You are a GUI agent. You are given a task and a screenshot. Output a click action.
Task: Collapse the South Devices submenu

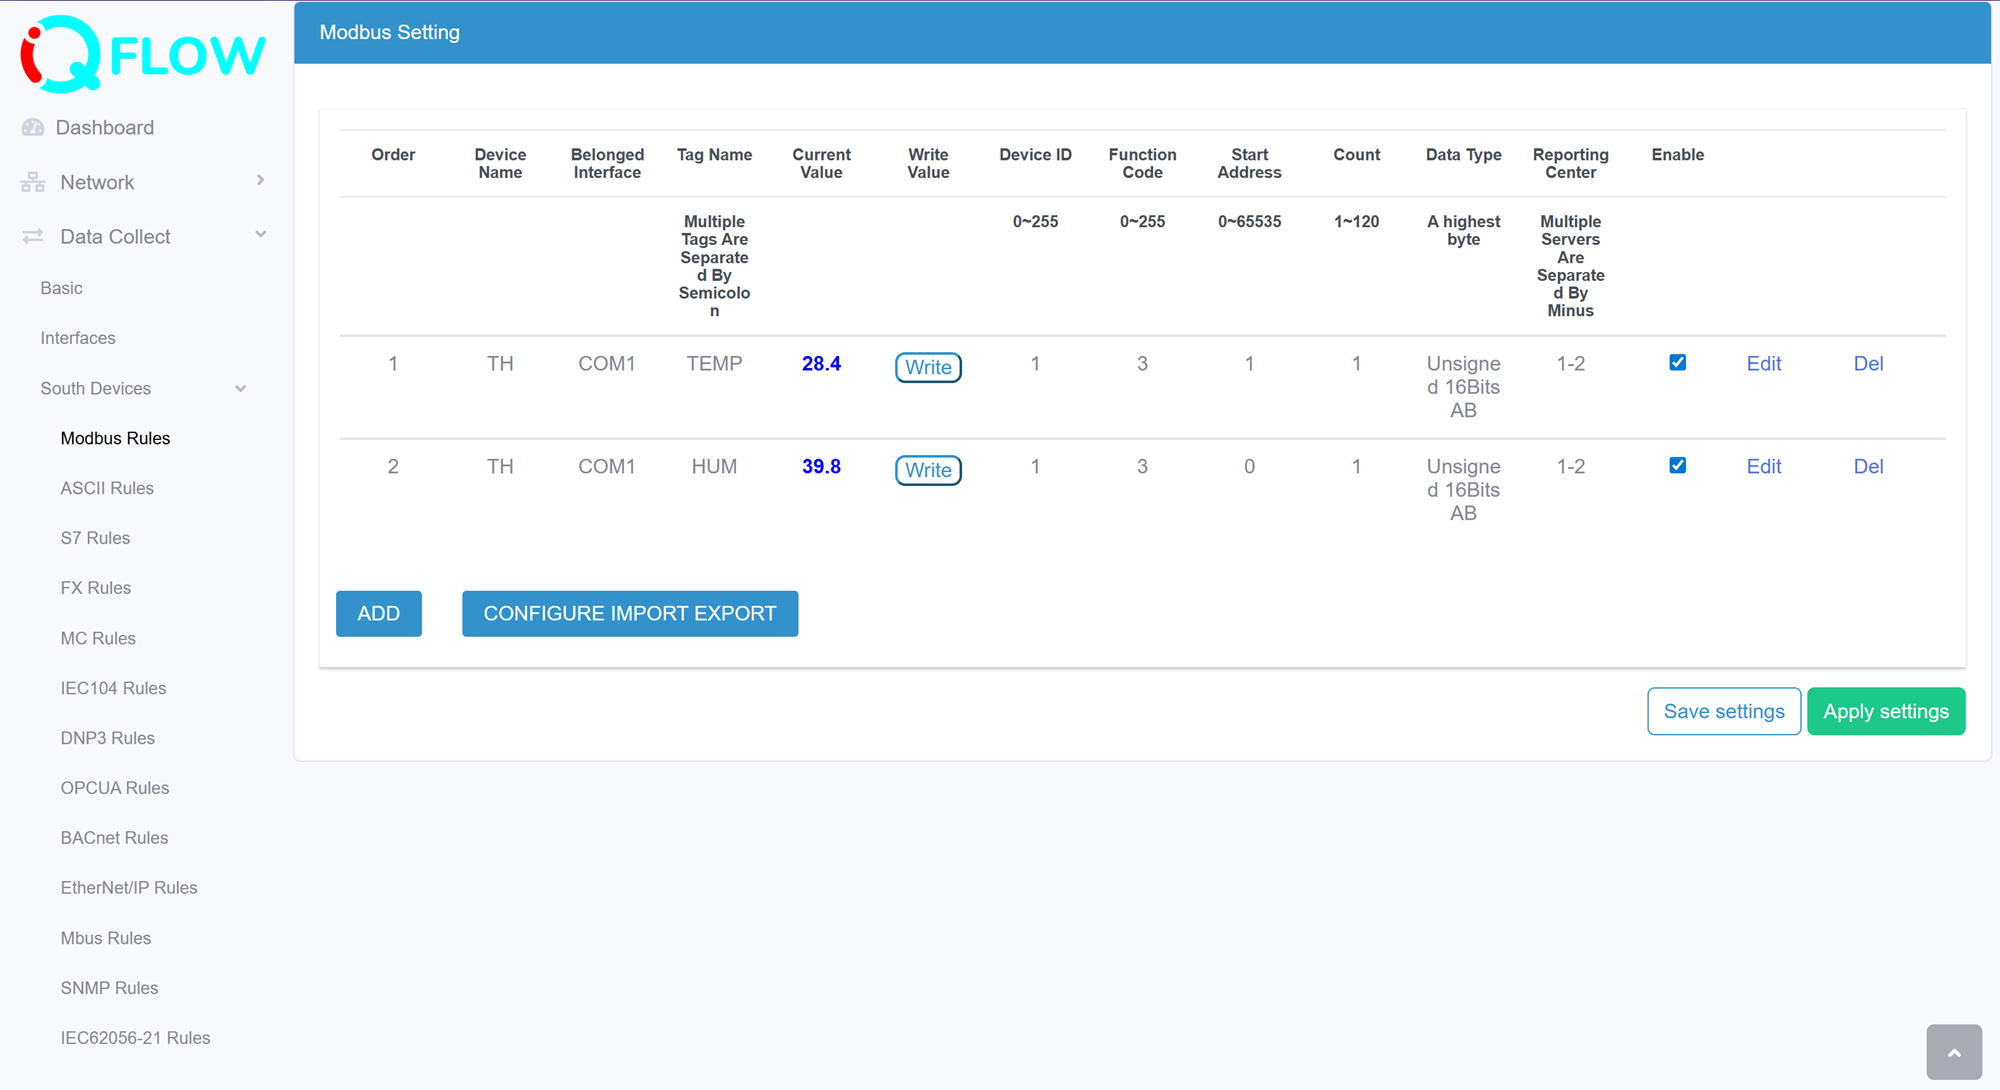241,388
